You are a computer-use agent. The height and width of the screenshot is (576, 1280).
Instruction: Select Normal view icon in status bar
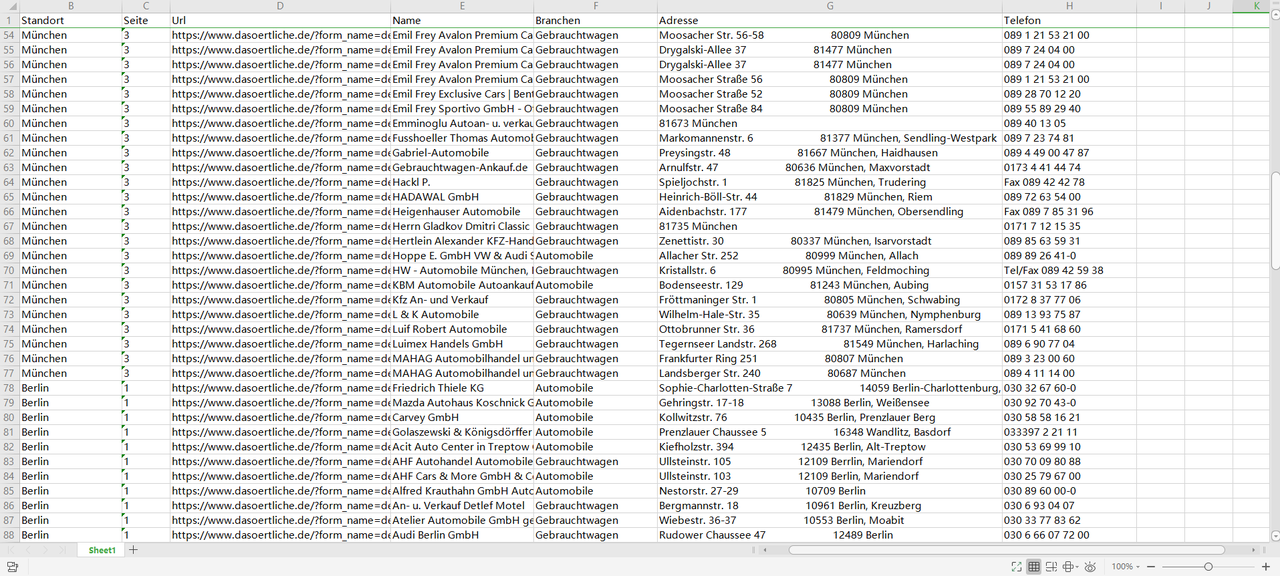tap(1034, 566)
